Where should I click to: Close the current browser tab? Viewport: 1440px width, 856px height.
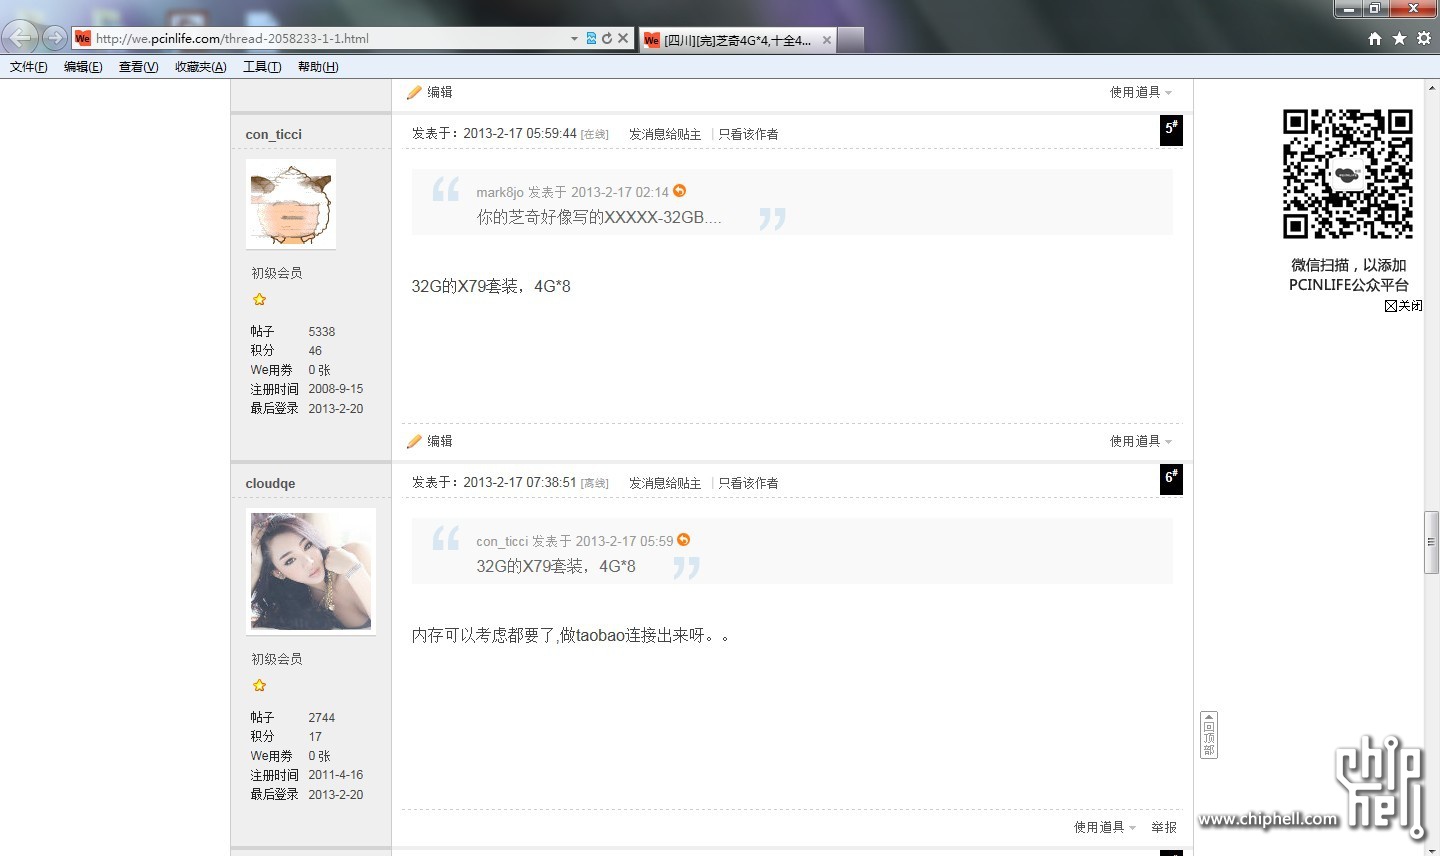(x=827, y=40)
